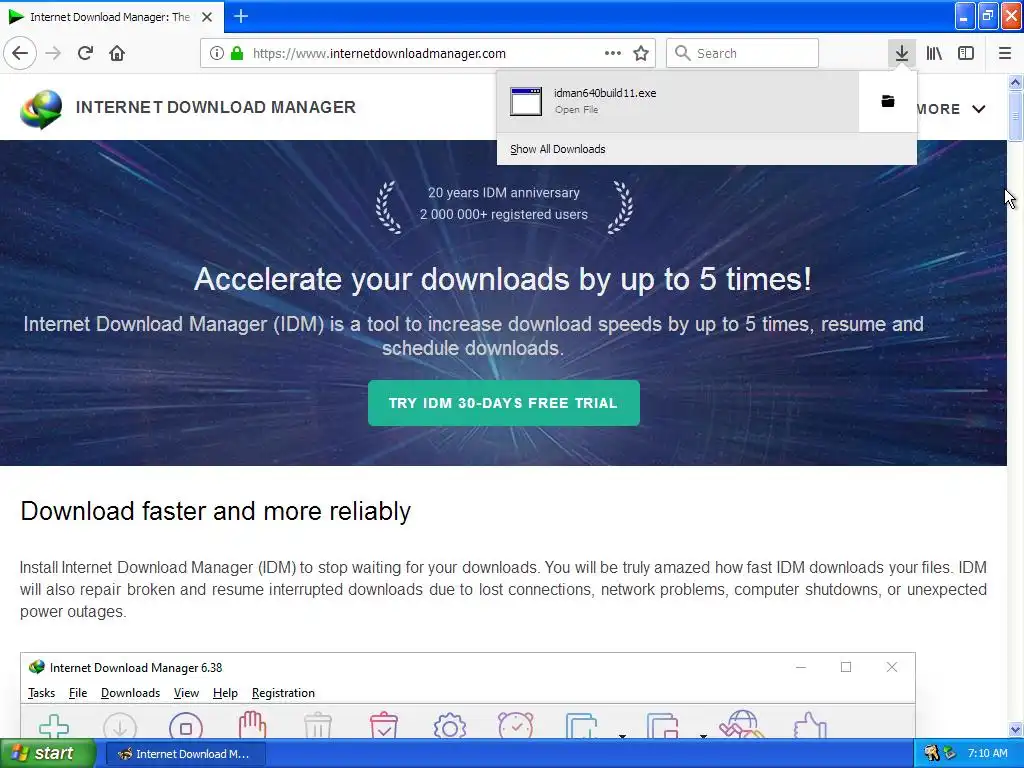Bookmark this page with the star
Screen dimensions: 1024x768
[x=641, y=53]
